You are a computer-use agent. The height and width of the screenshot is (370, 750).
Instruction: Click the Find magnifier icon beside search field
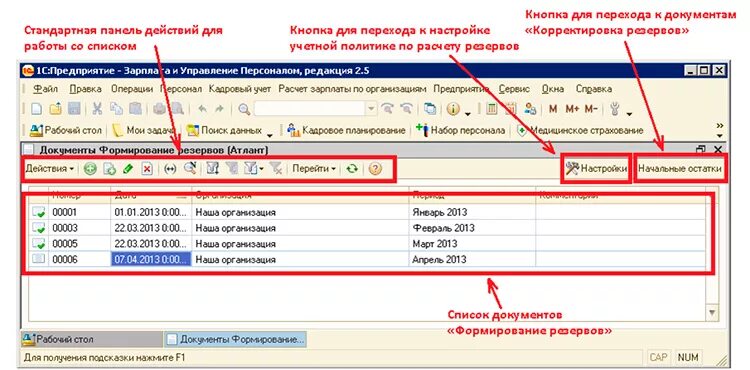pos(244,109)
